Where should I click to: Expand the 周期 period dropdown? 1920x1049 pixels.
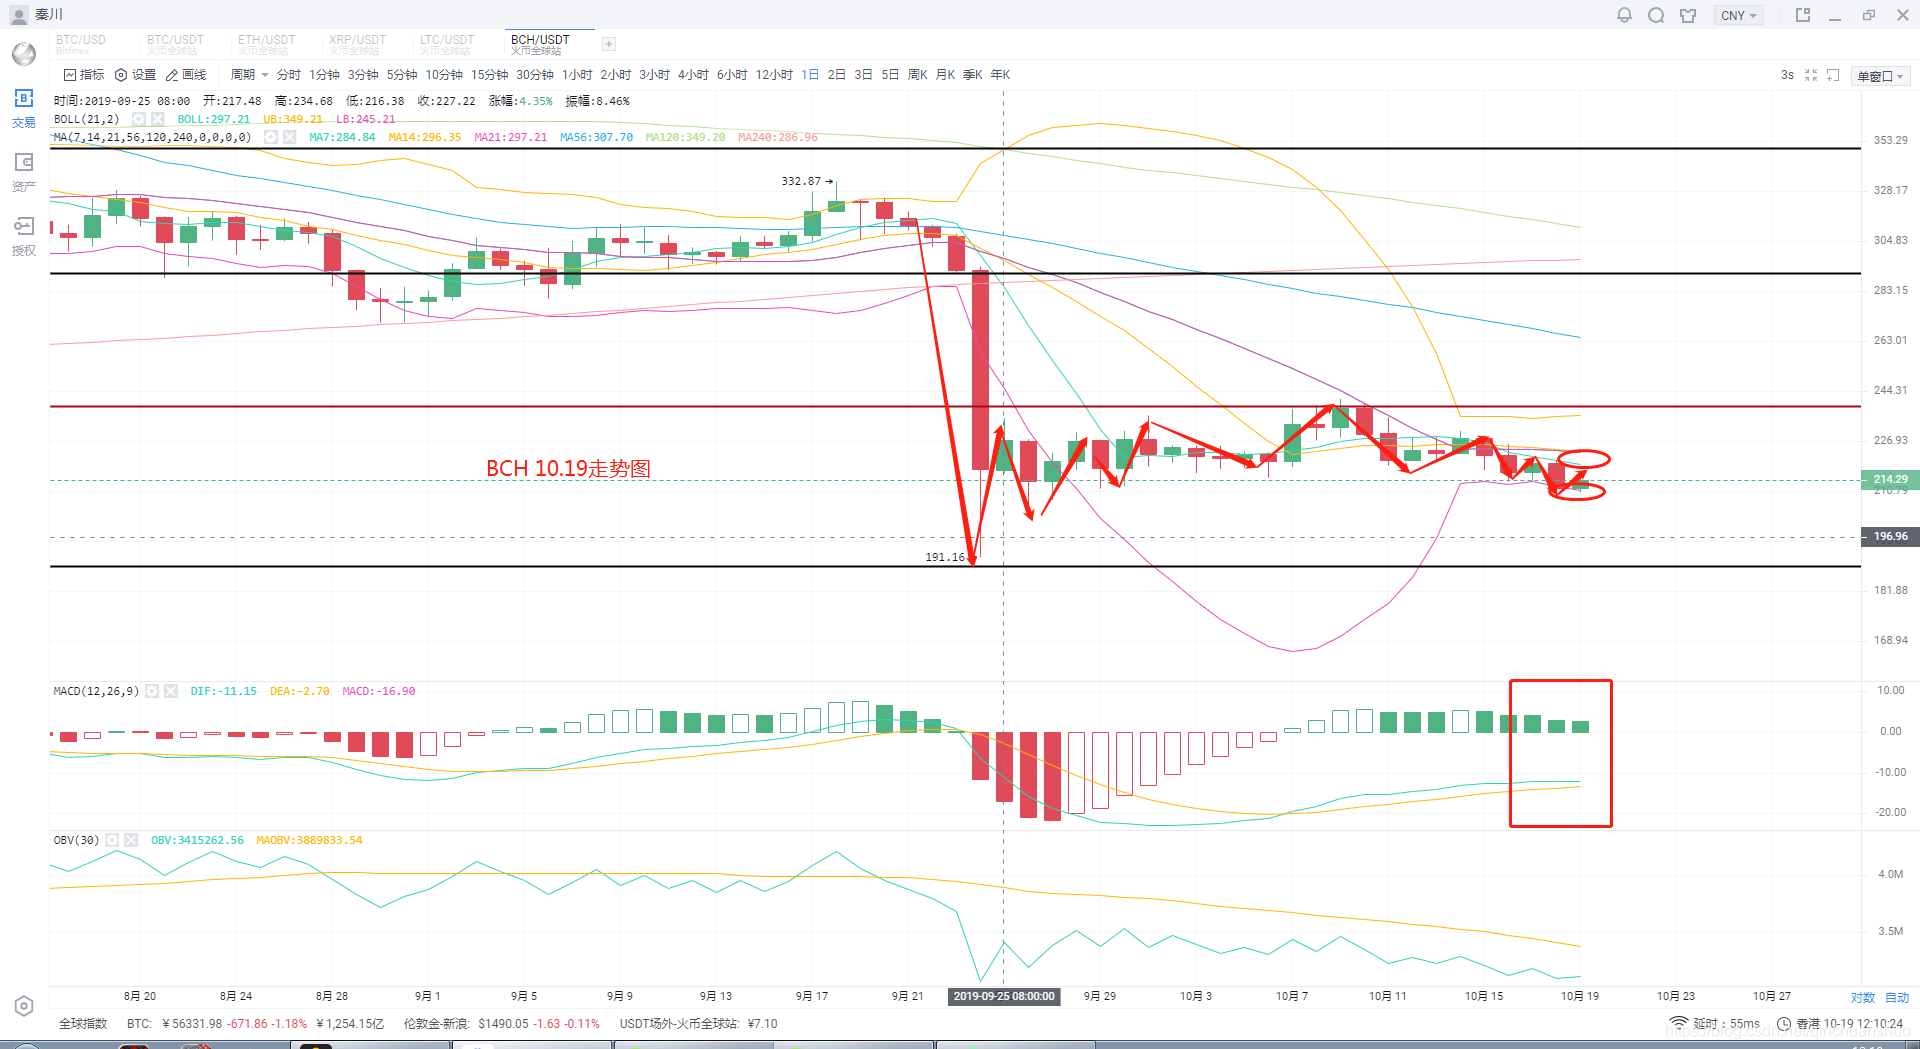click(x=249, y=75)
